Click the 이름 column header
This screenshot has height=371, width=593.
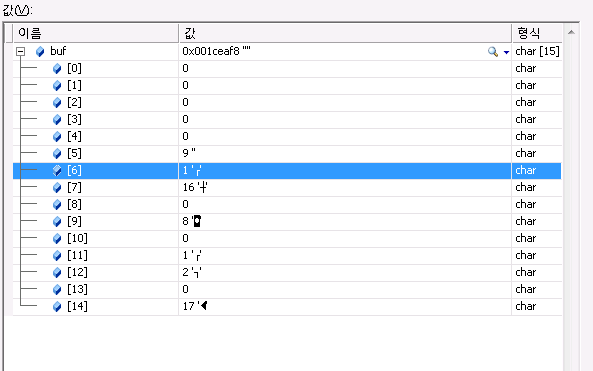(x=95, y=33)
